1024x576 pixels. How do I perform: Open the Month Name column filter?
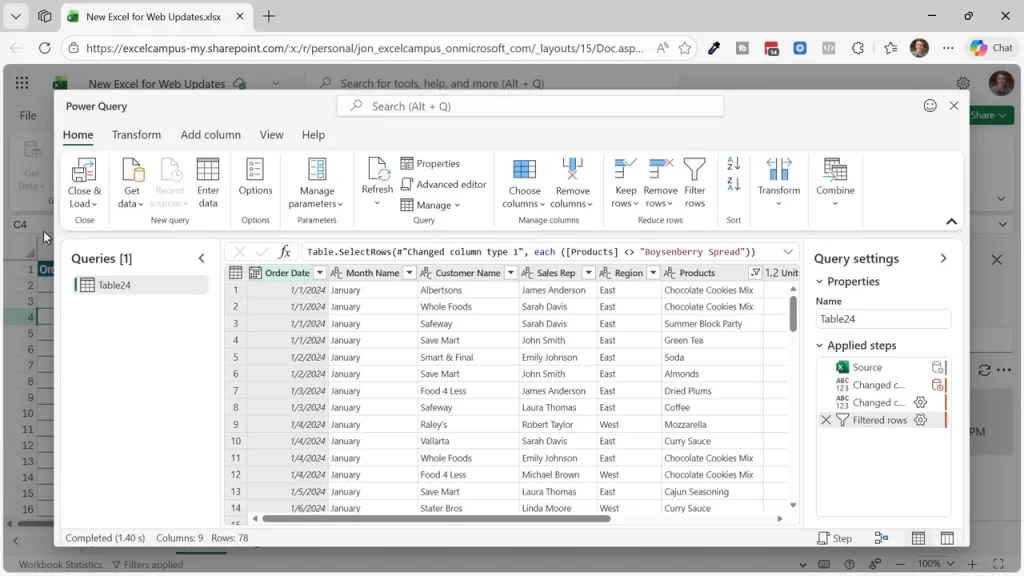[411, 272]
